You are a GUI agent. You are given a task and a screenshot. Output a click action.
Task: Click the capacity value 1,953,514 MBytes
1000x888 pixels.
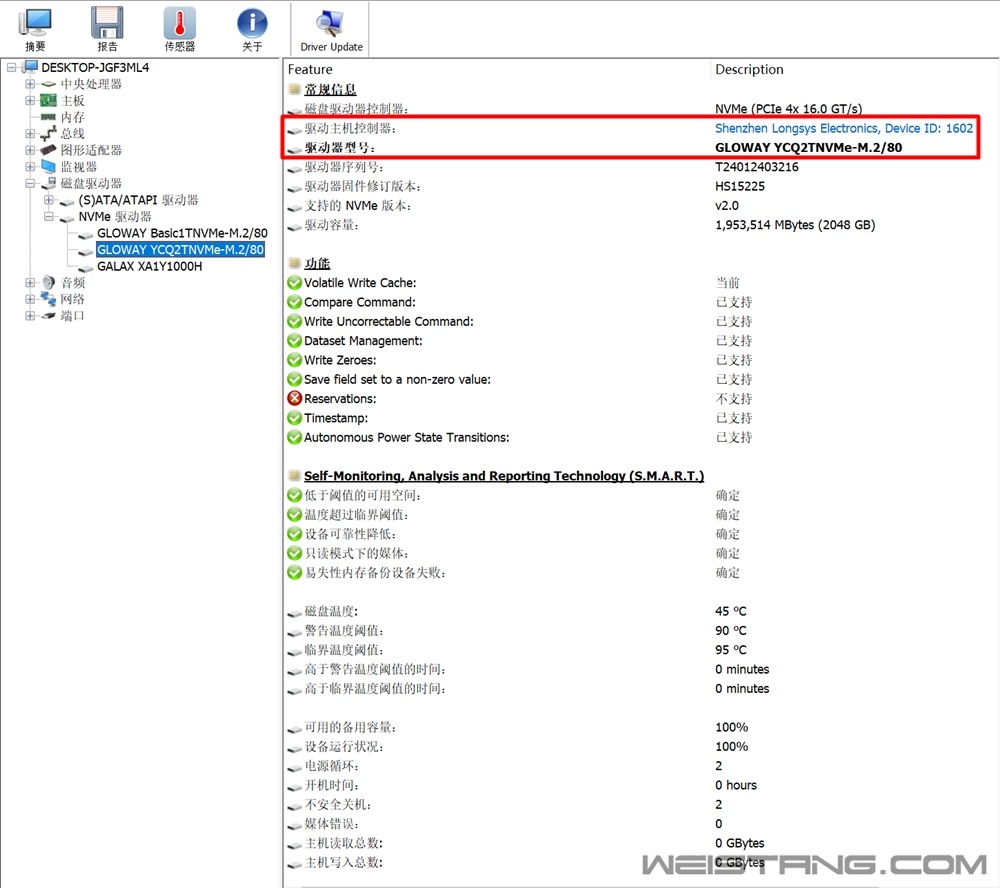pyautogui.click(x=795, y=225)
